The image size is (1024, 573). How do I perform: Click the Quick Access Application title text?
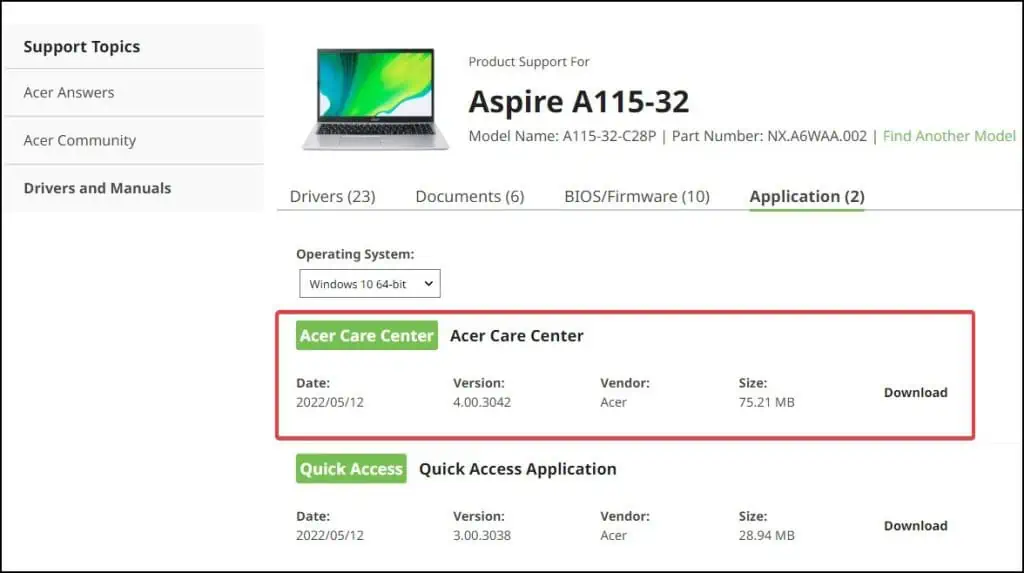tap(517, 469)
